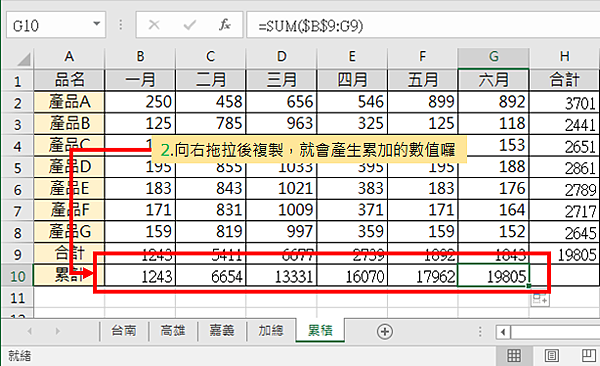Switch to Page Break Preview icon
This screenshot has height=366, width=600.
589,356
